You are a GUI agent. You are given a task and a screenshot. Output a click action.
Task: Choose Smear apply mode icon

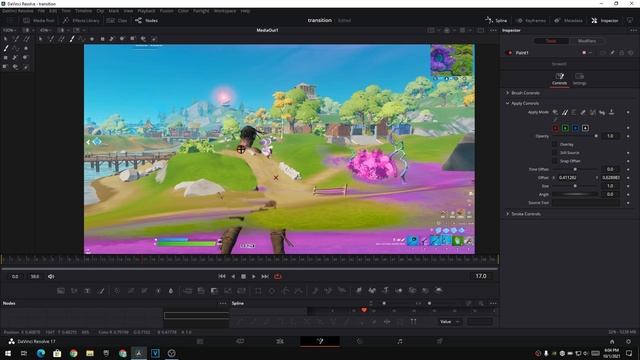602,112
